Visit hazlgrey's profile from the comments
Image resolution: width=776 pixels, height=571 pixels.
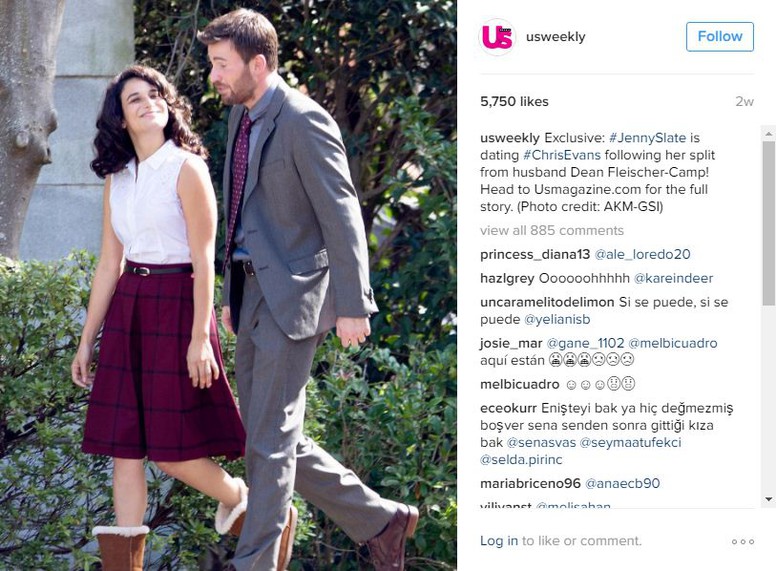click(507, 278)
